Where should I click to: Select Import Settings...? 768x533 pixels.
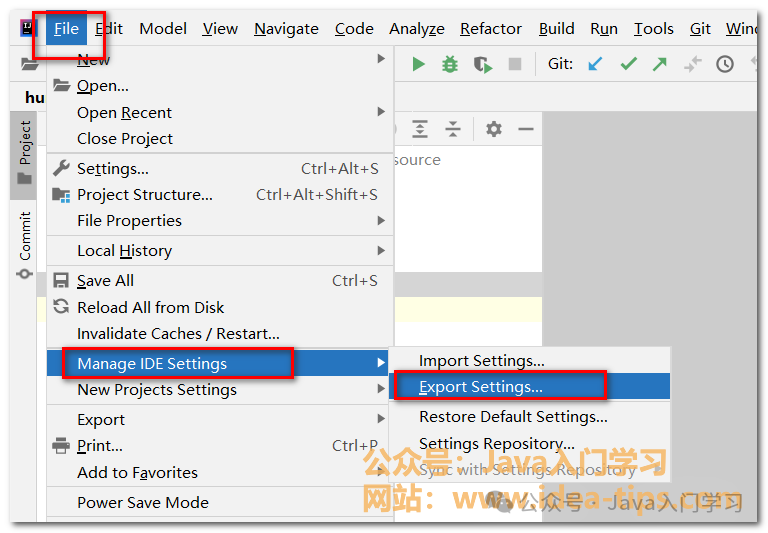tap(530, 361)
